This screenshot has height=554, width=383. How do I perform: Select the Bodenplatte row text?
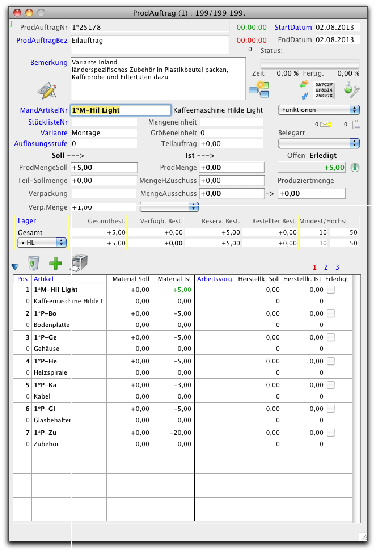pyautogui.click(x=52, y=325)
